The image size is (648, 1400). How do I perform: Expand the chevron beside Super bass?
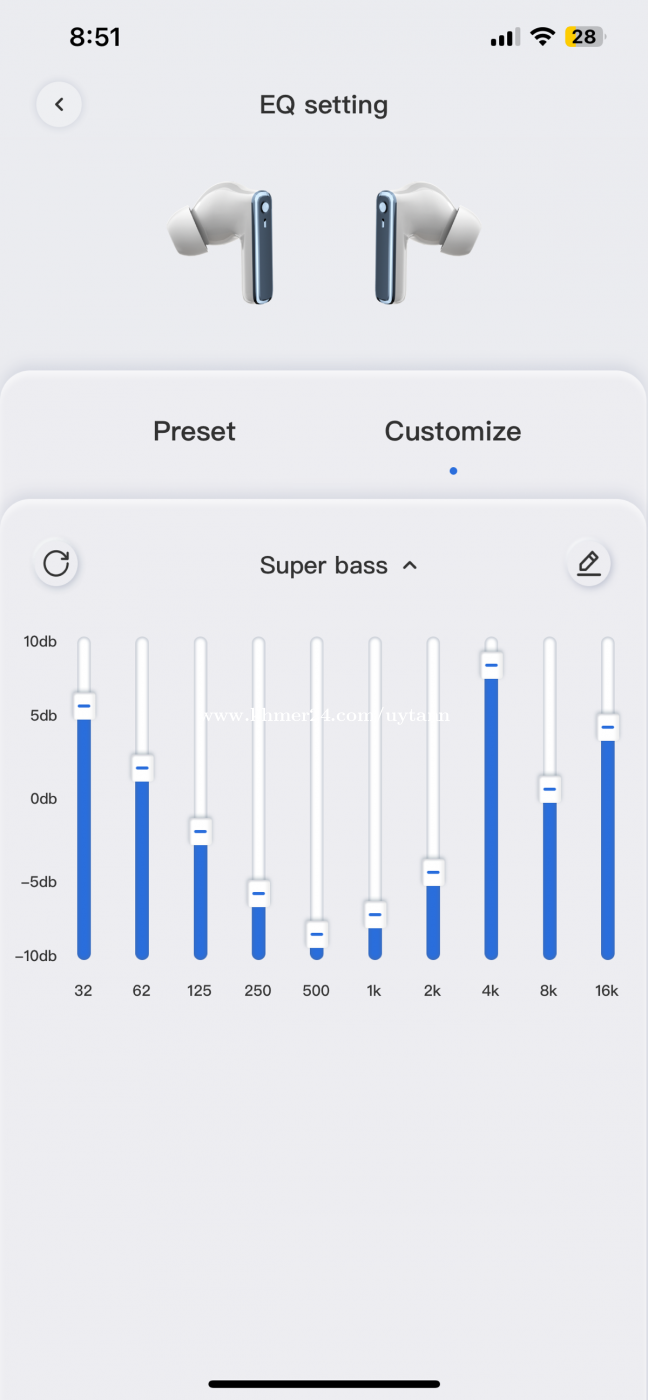coord(409,565)
